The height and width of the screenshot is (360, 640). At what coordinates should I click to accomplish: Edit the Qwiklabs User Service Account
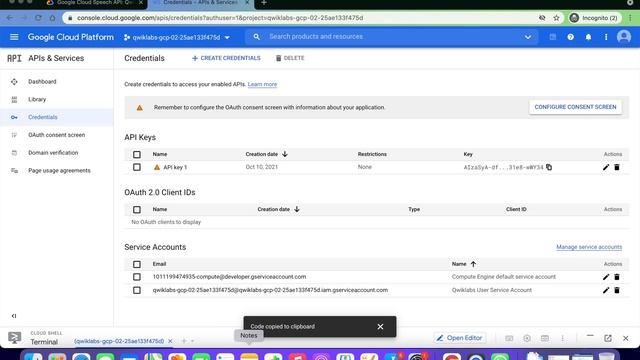[x=606, y=290]
